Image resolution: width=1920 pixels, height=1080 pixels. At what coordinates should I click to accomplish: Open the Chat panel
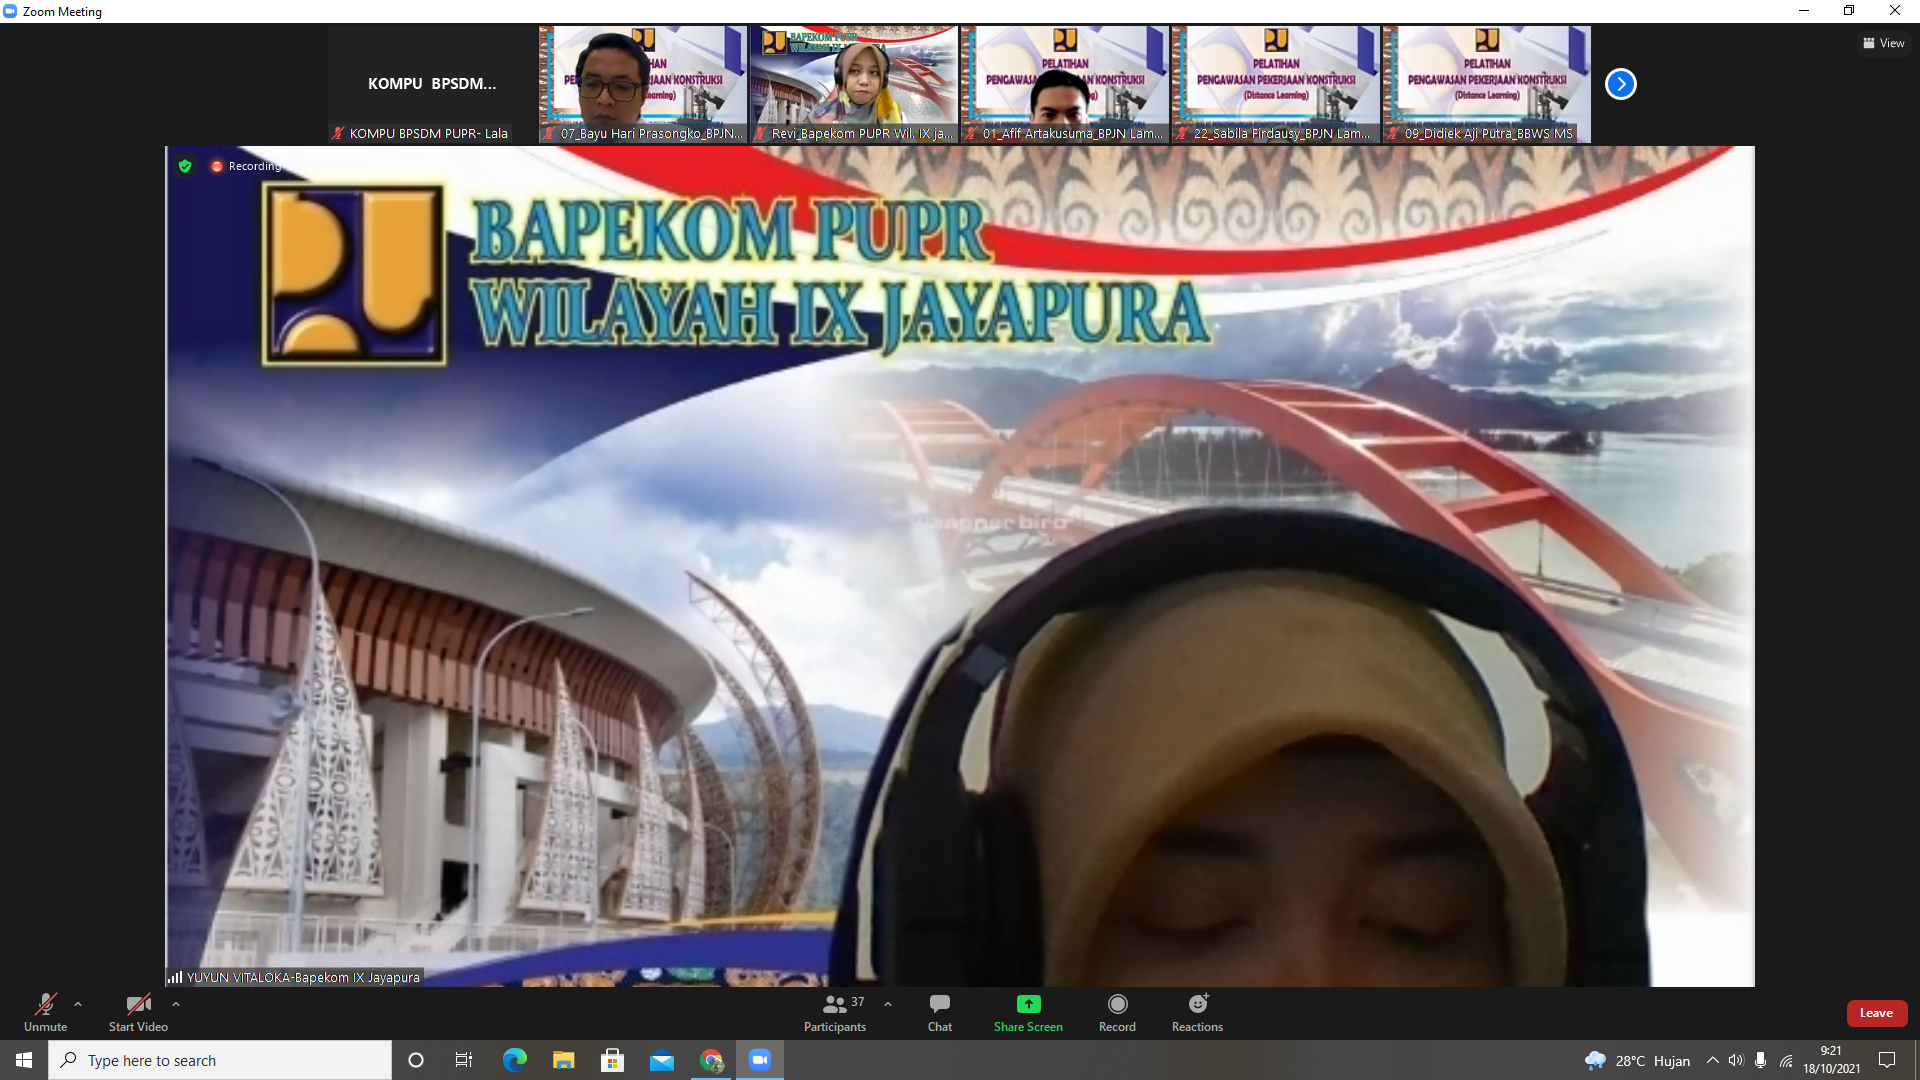940,1012
